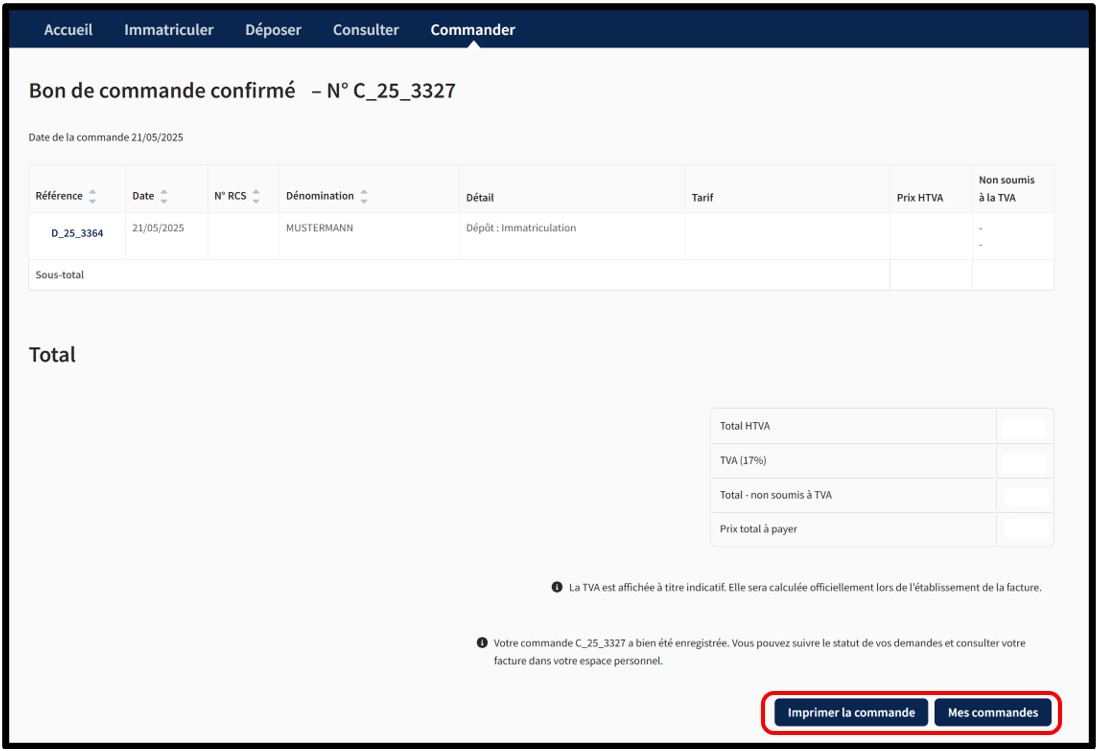Toggle sorting on N° RCS column
Screen dimensions: 1096x751
tap(256, 196)
